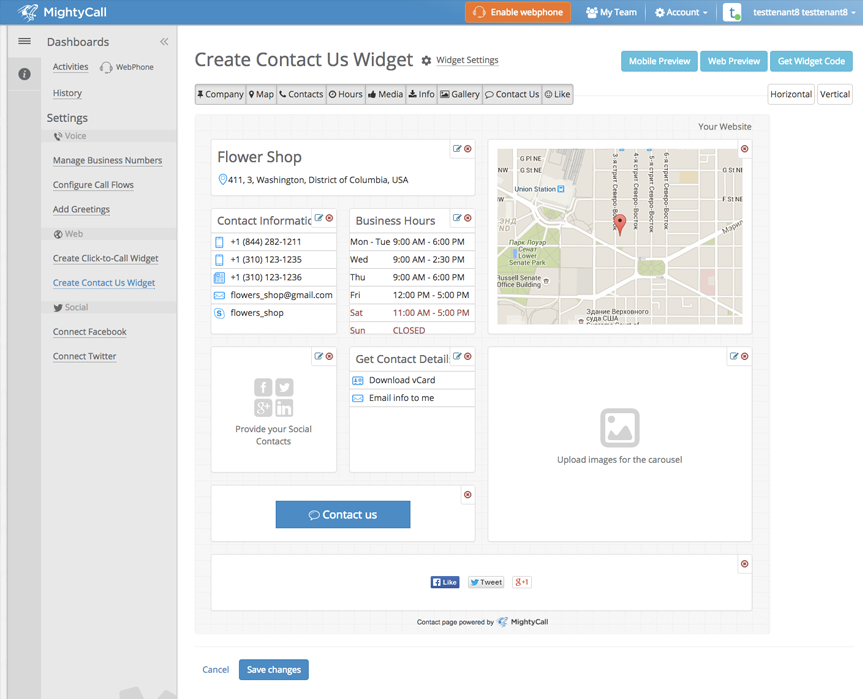Remove the Flower Shop company block

[x=468, y=149]
